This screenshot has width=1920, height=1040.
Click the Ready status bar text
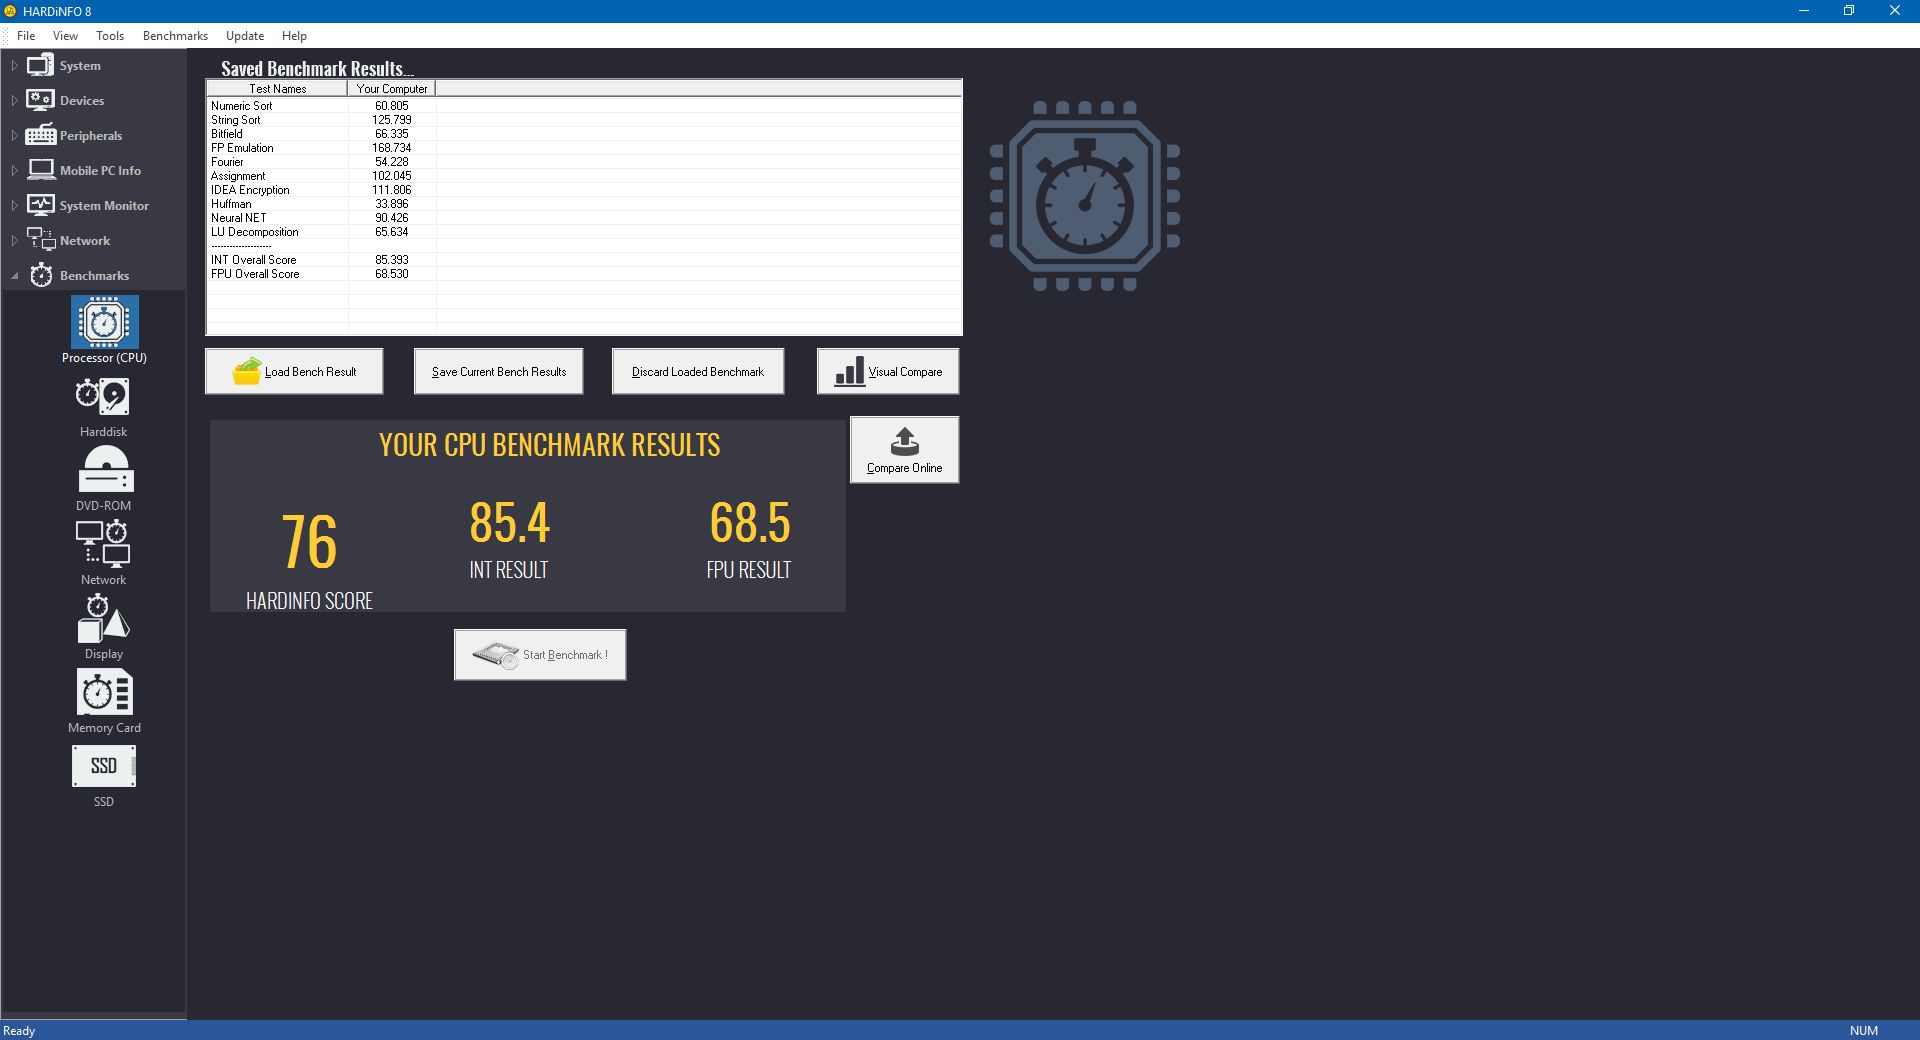pos(19,1031)
